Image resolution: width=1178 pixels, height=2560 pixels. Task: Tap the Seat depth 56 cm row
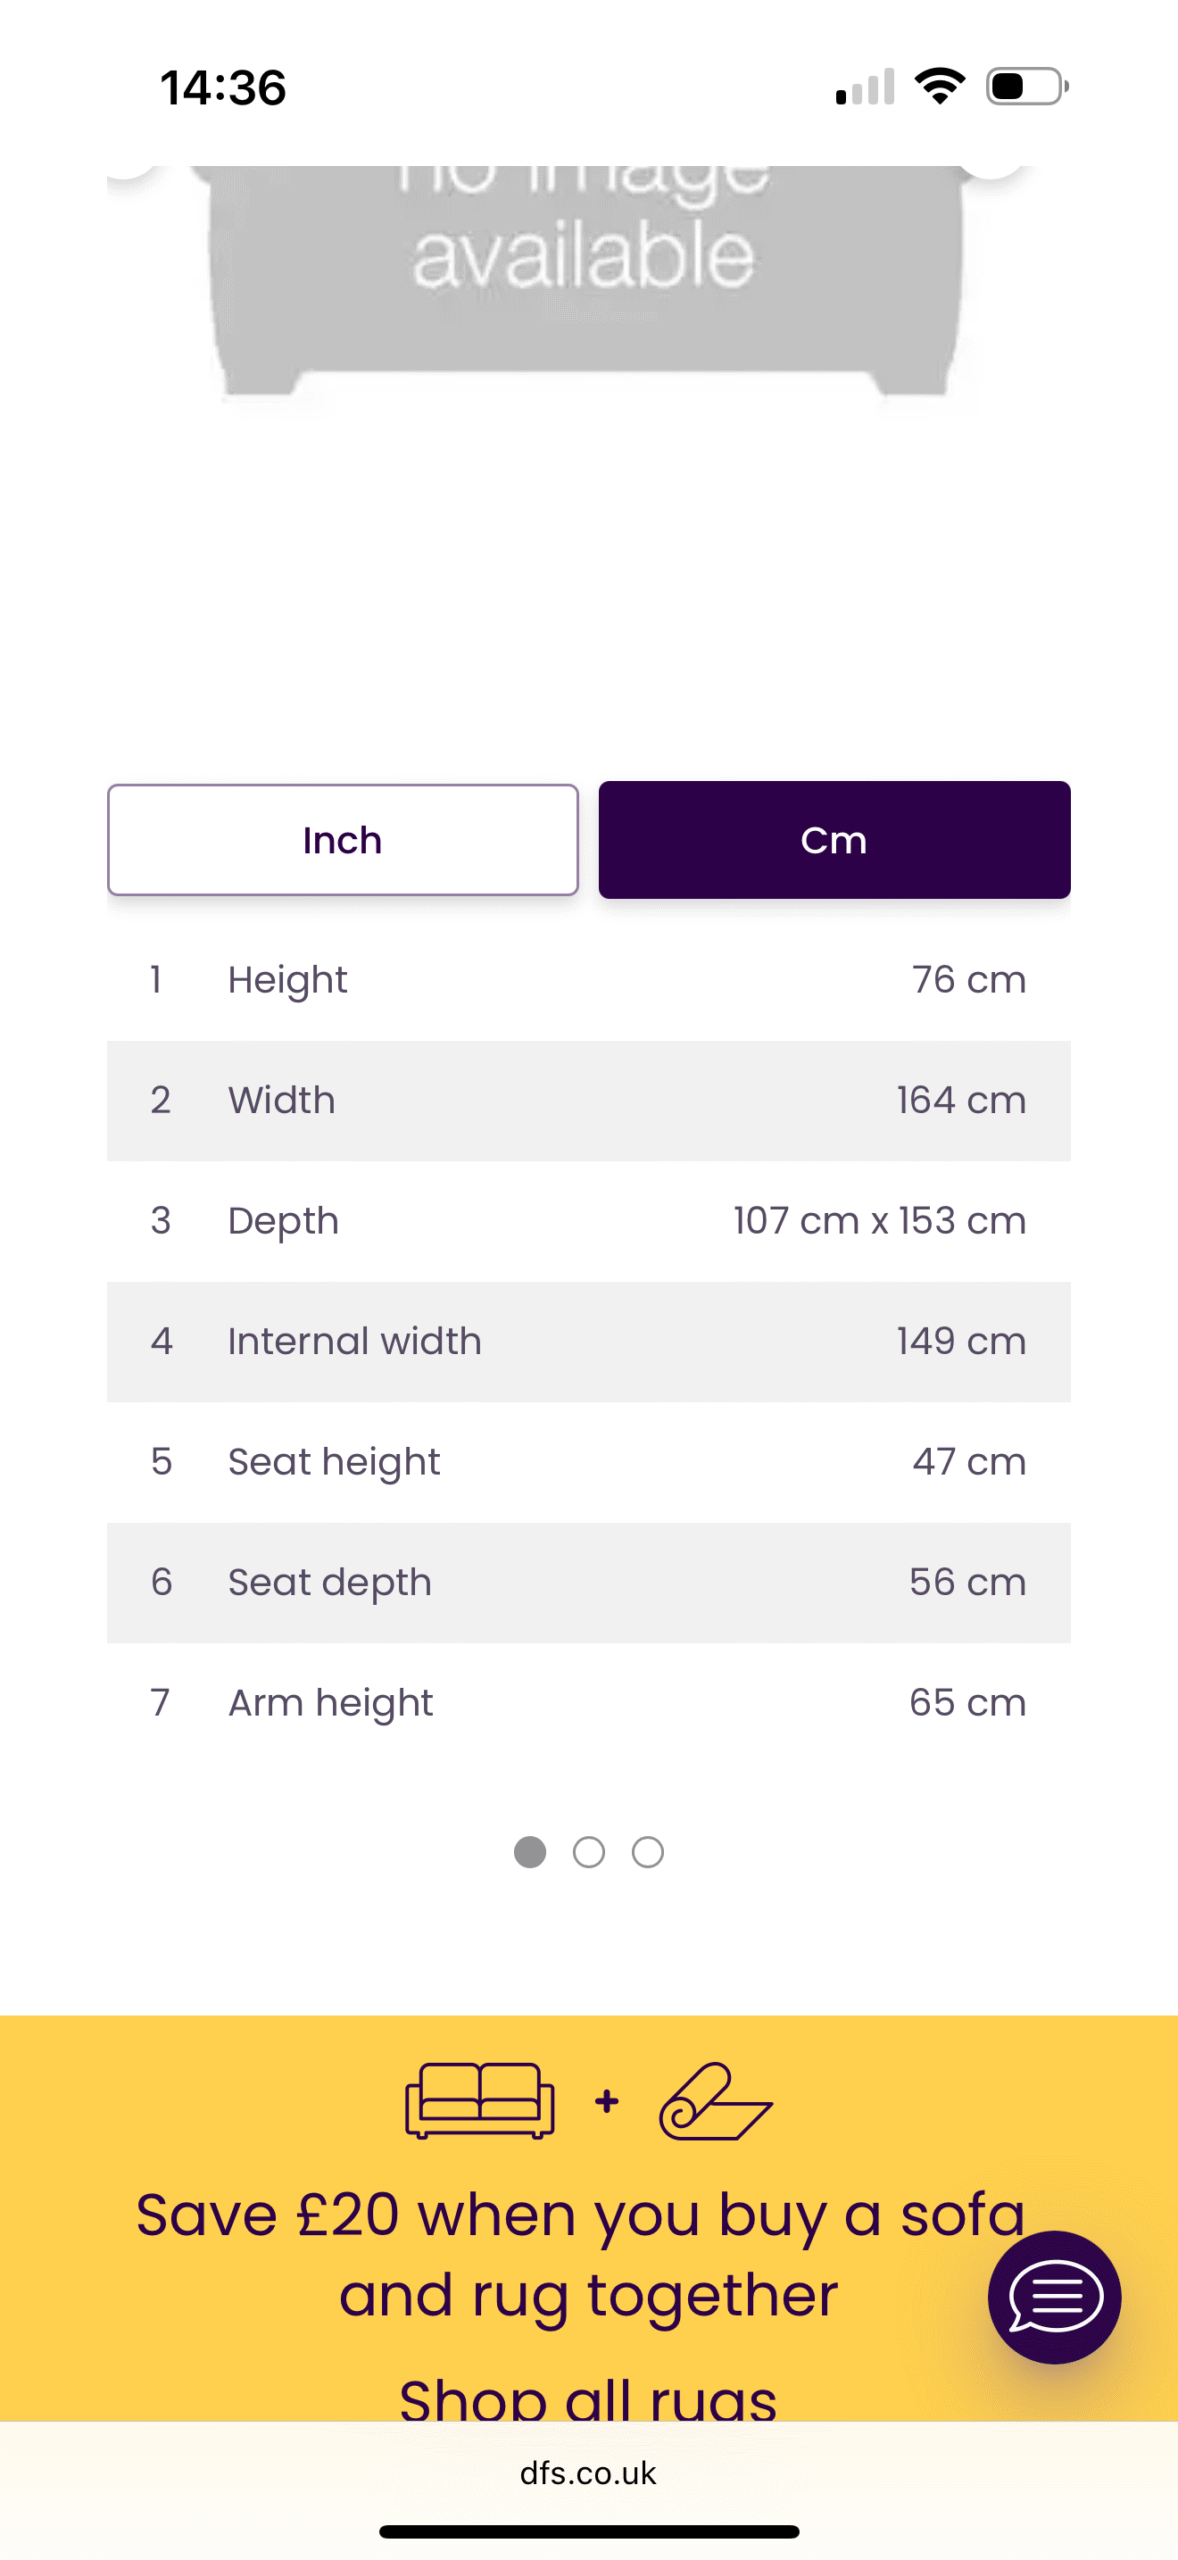point(589,1582)
